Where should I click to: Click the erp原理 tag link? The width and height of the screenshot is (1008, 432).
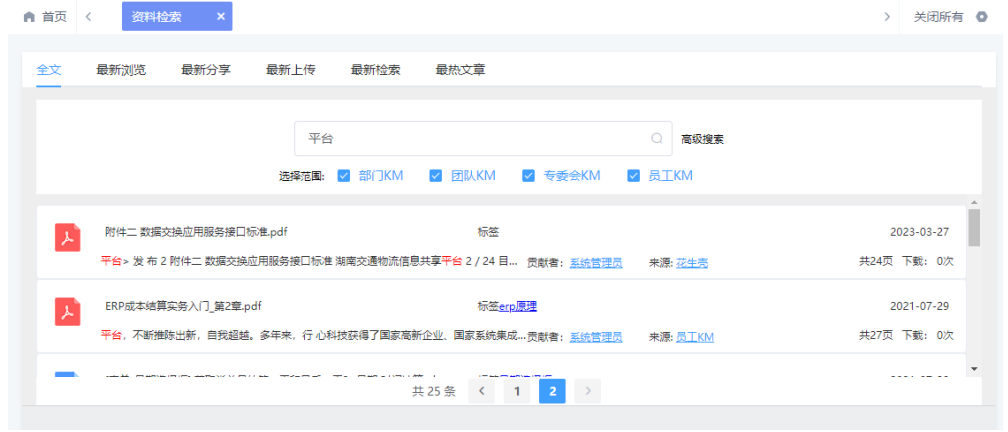coord(518,306)
